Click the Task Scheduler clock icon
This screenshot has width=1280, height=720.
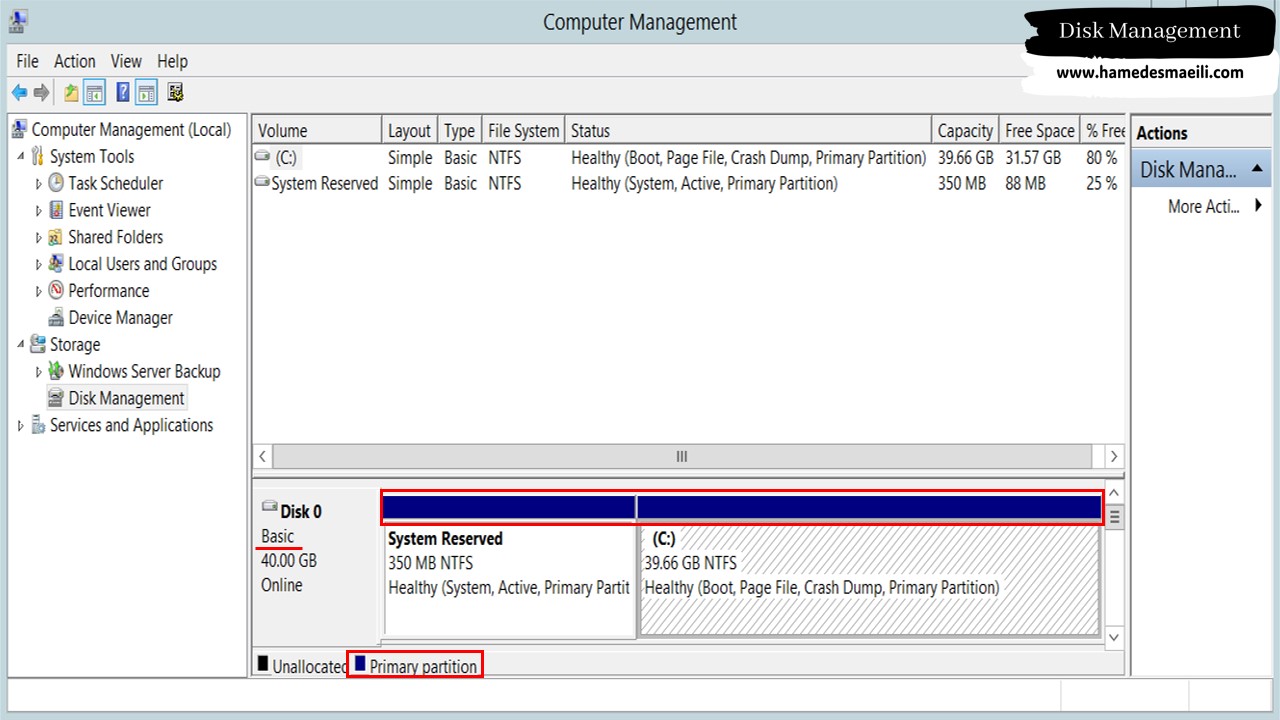(56, 183)
